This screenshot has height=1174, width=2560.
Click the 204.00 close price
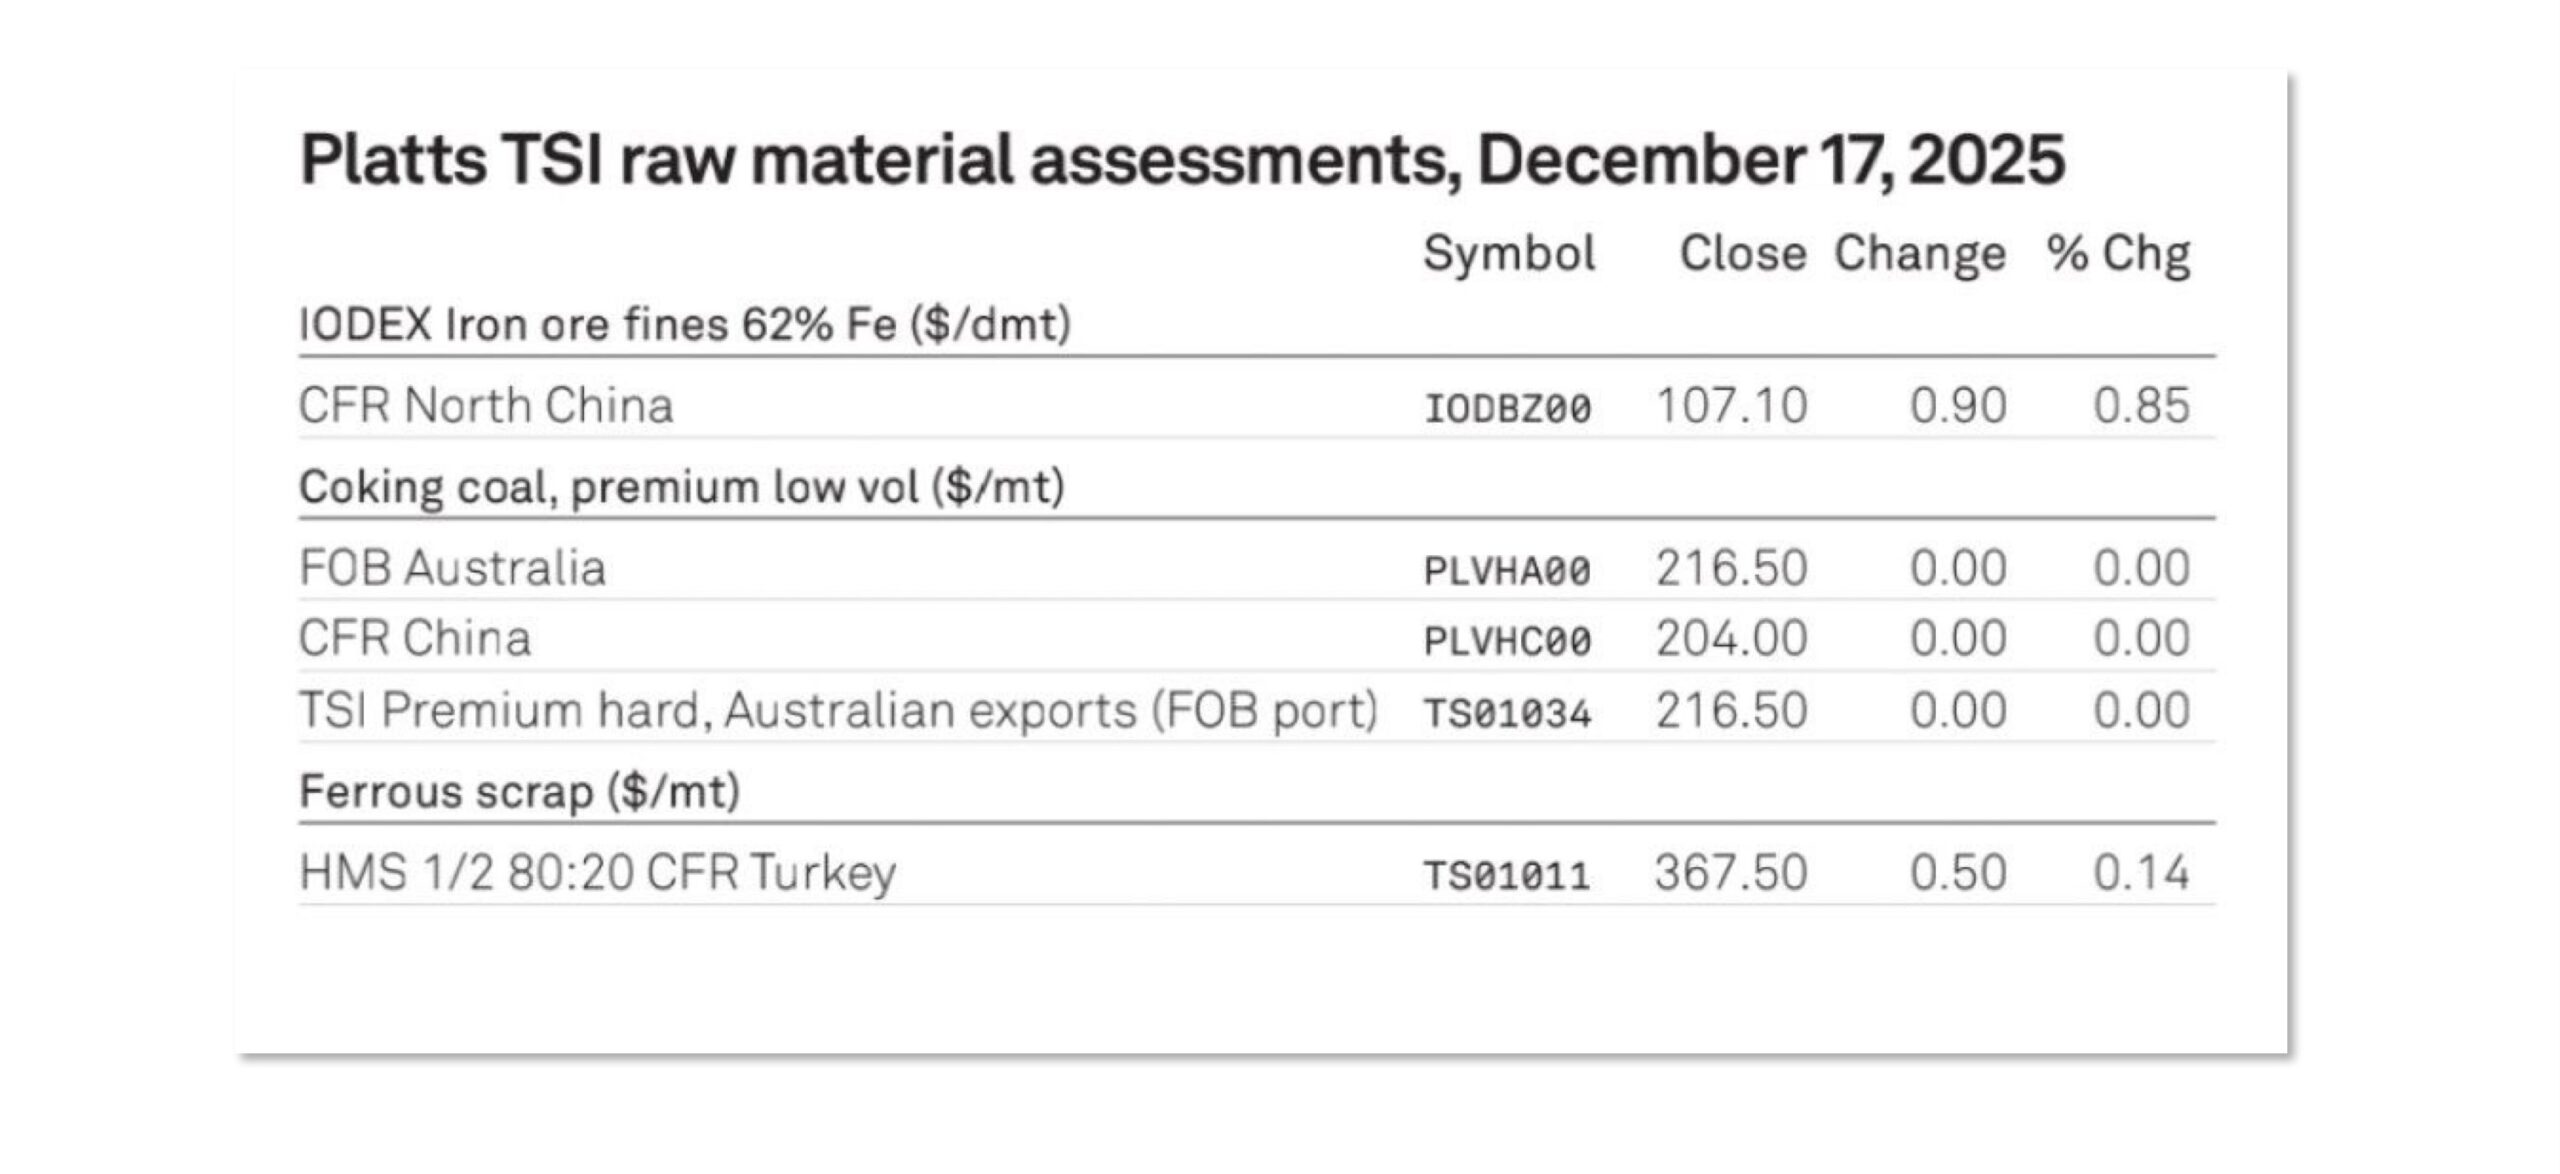point(1731,638)
